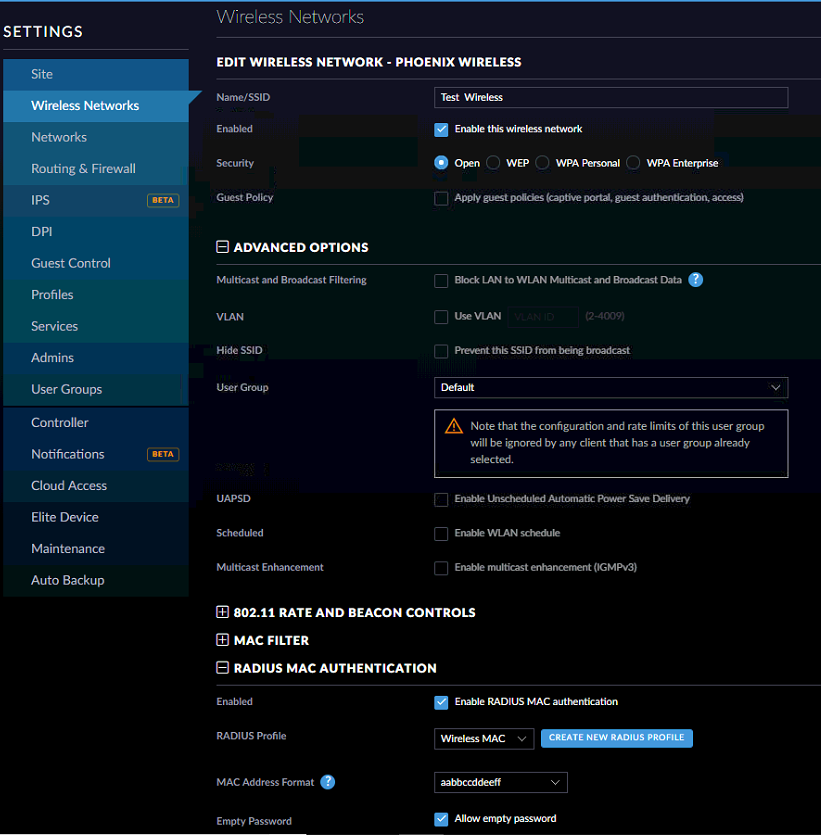The height and width of the screenshot is (835, 821).
Task: Open Routing & Firewall settings
Action: click(83, 169)
